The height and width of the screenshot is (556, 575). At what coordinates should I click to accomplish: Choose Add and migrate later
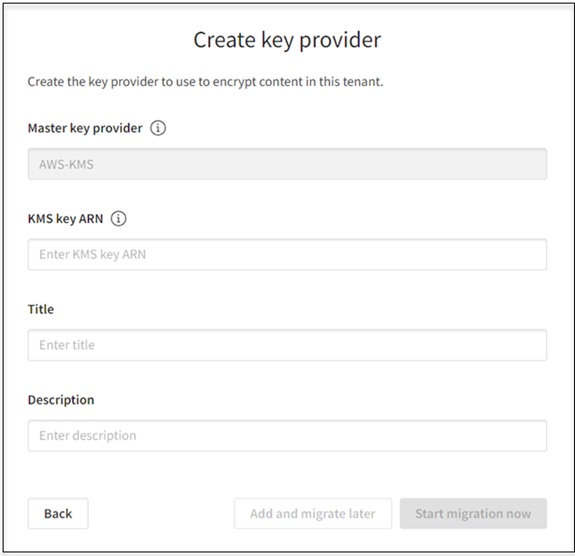click(313, 513)
